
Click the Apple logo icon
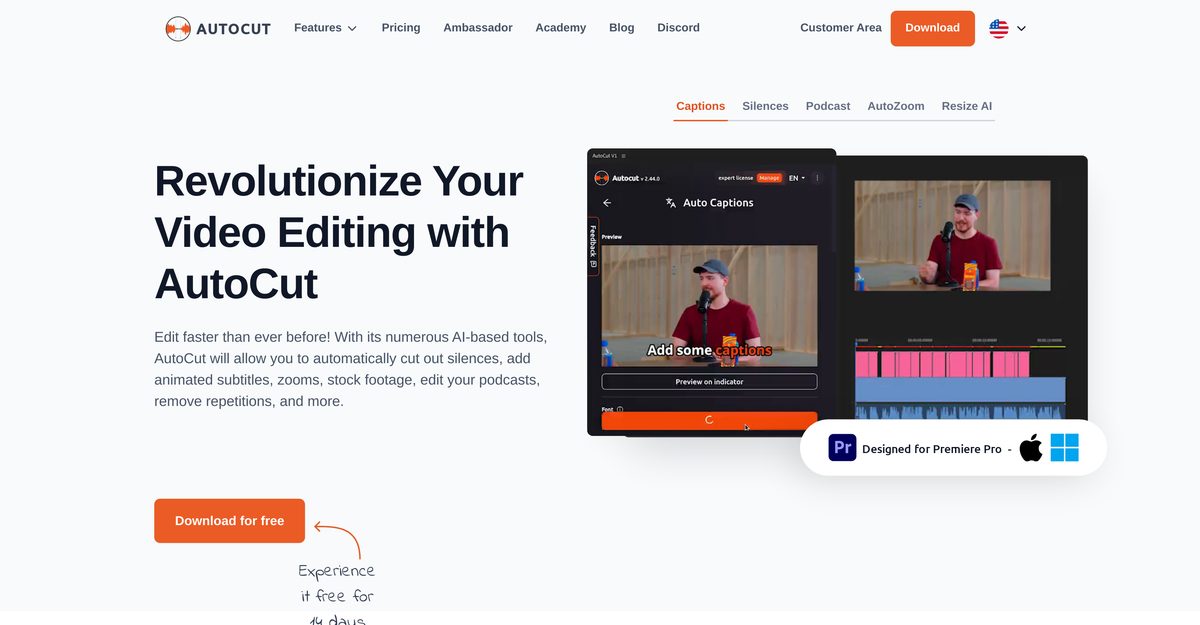coord(1031,448)
